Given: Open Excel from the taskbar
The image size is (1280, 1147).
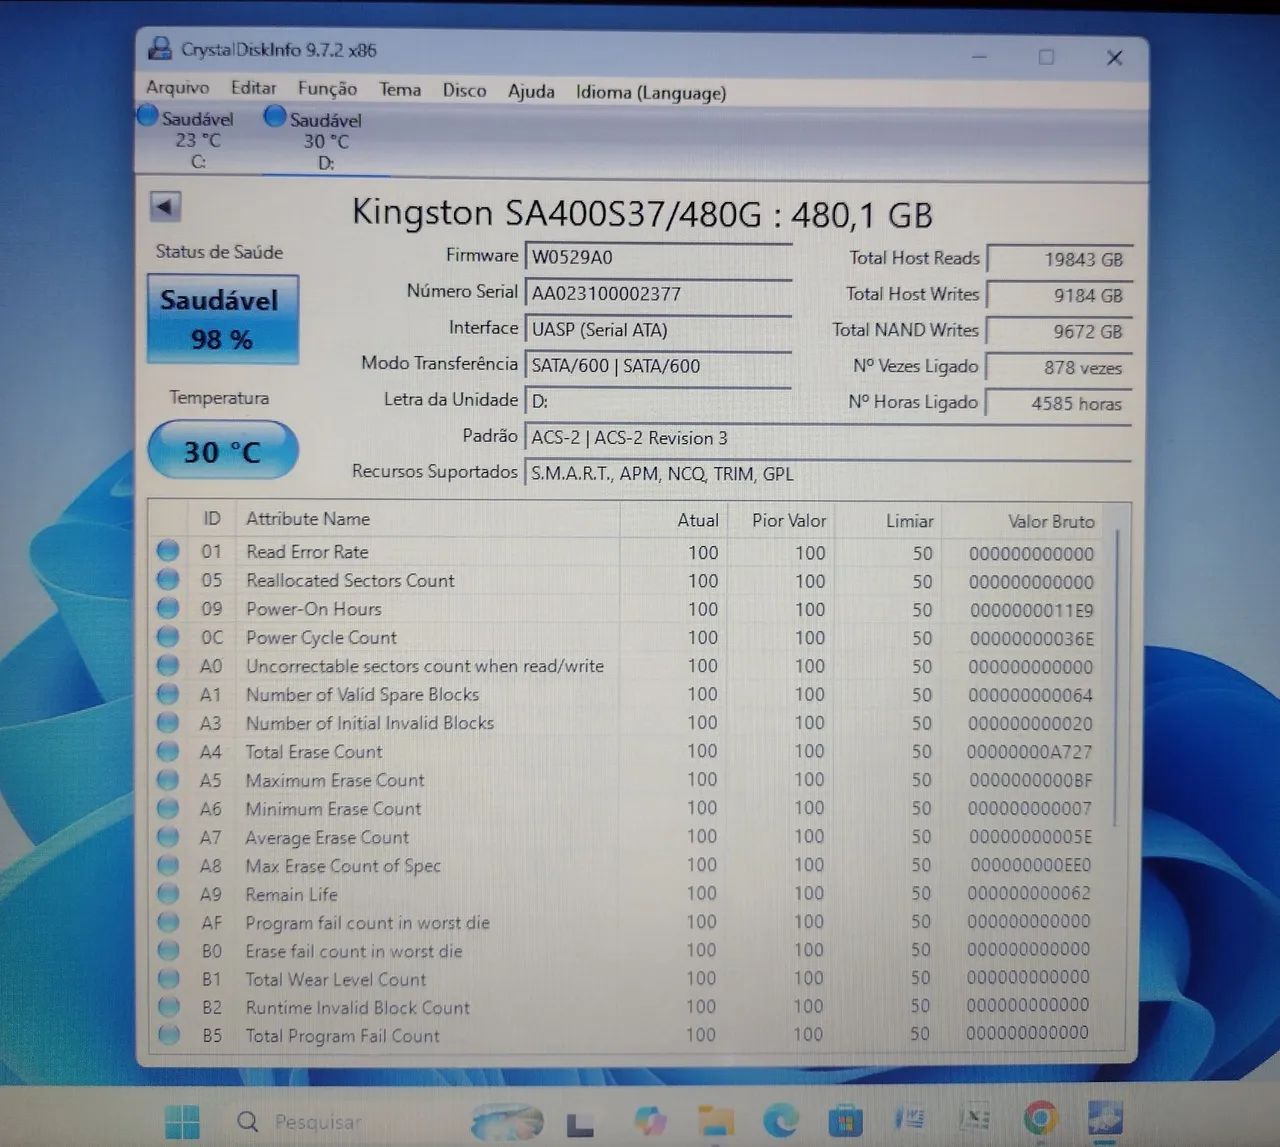Looking at the screenshot, I should [x=975, y=1118].
